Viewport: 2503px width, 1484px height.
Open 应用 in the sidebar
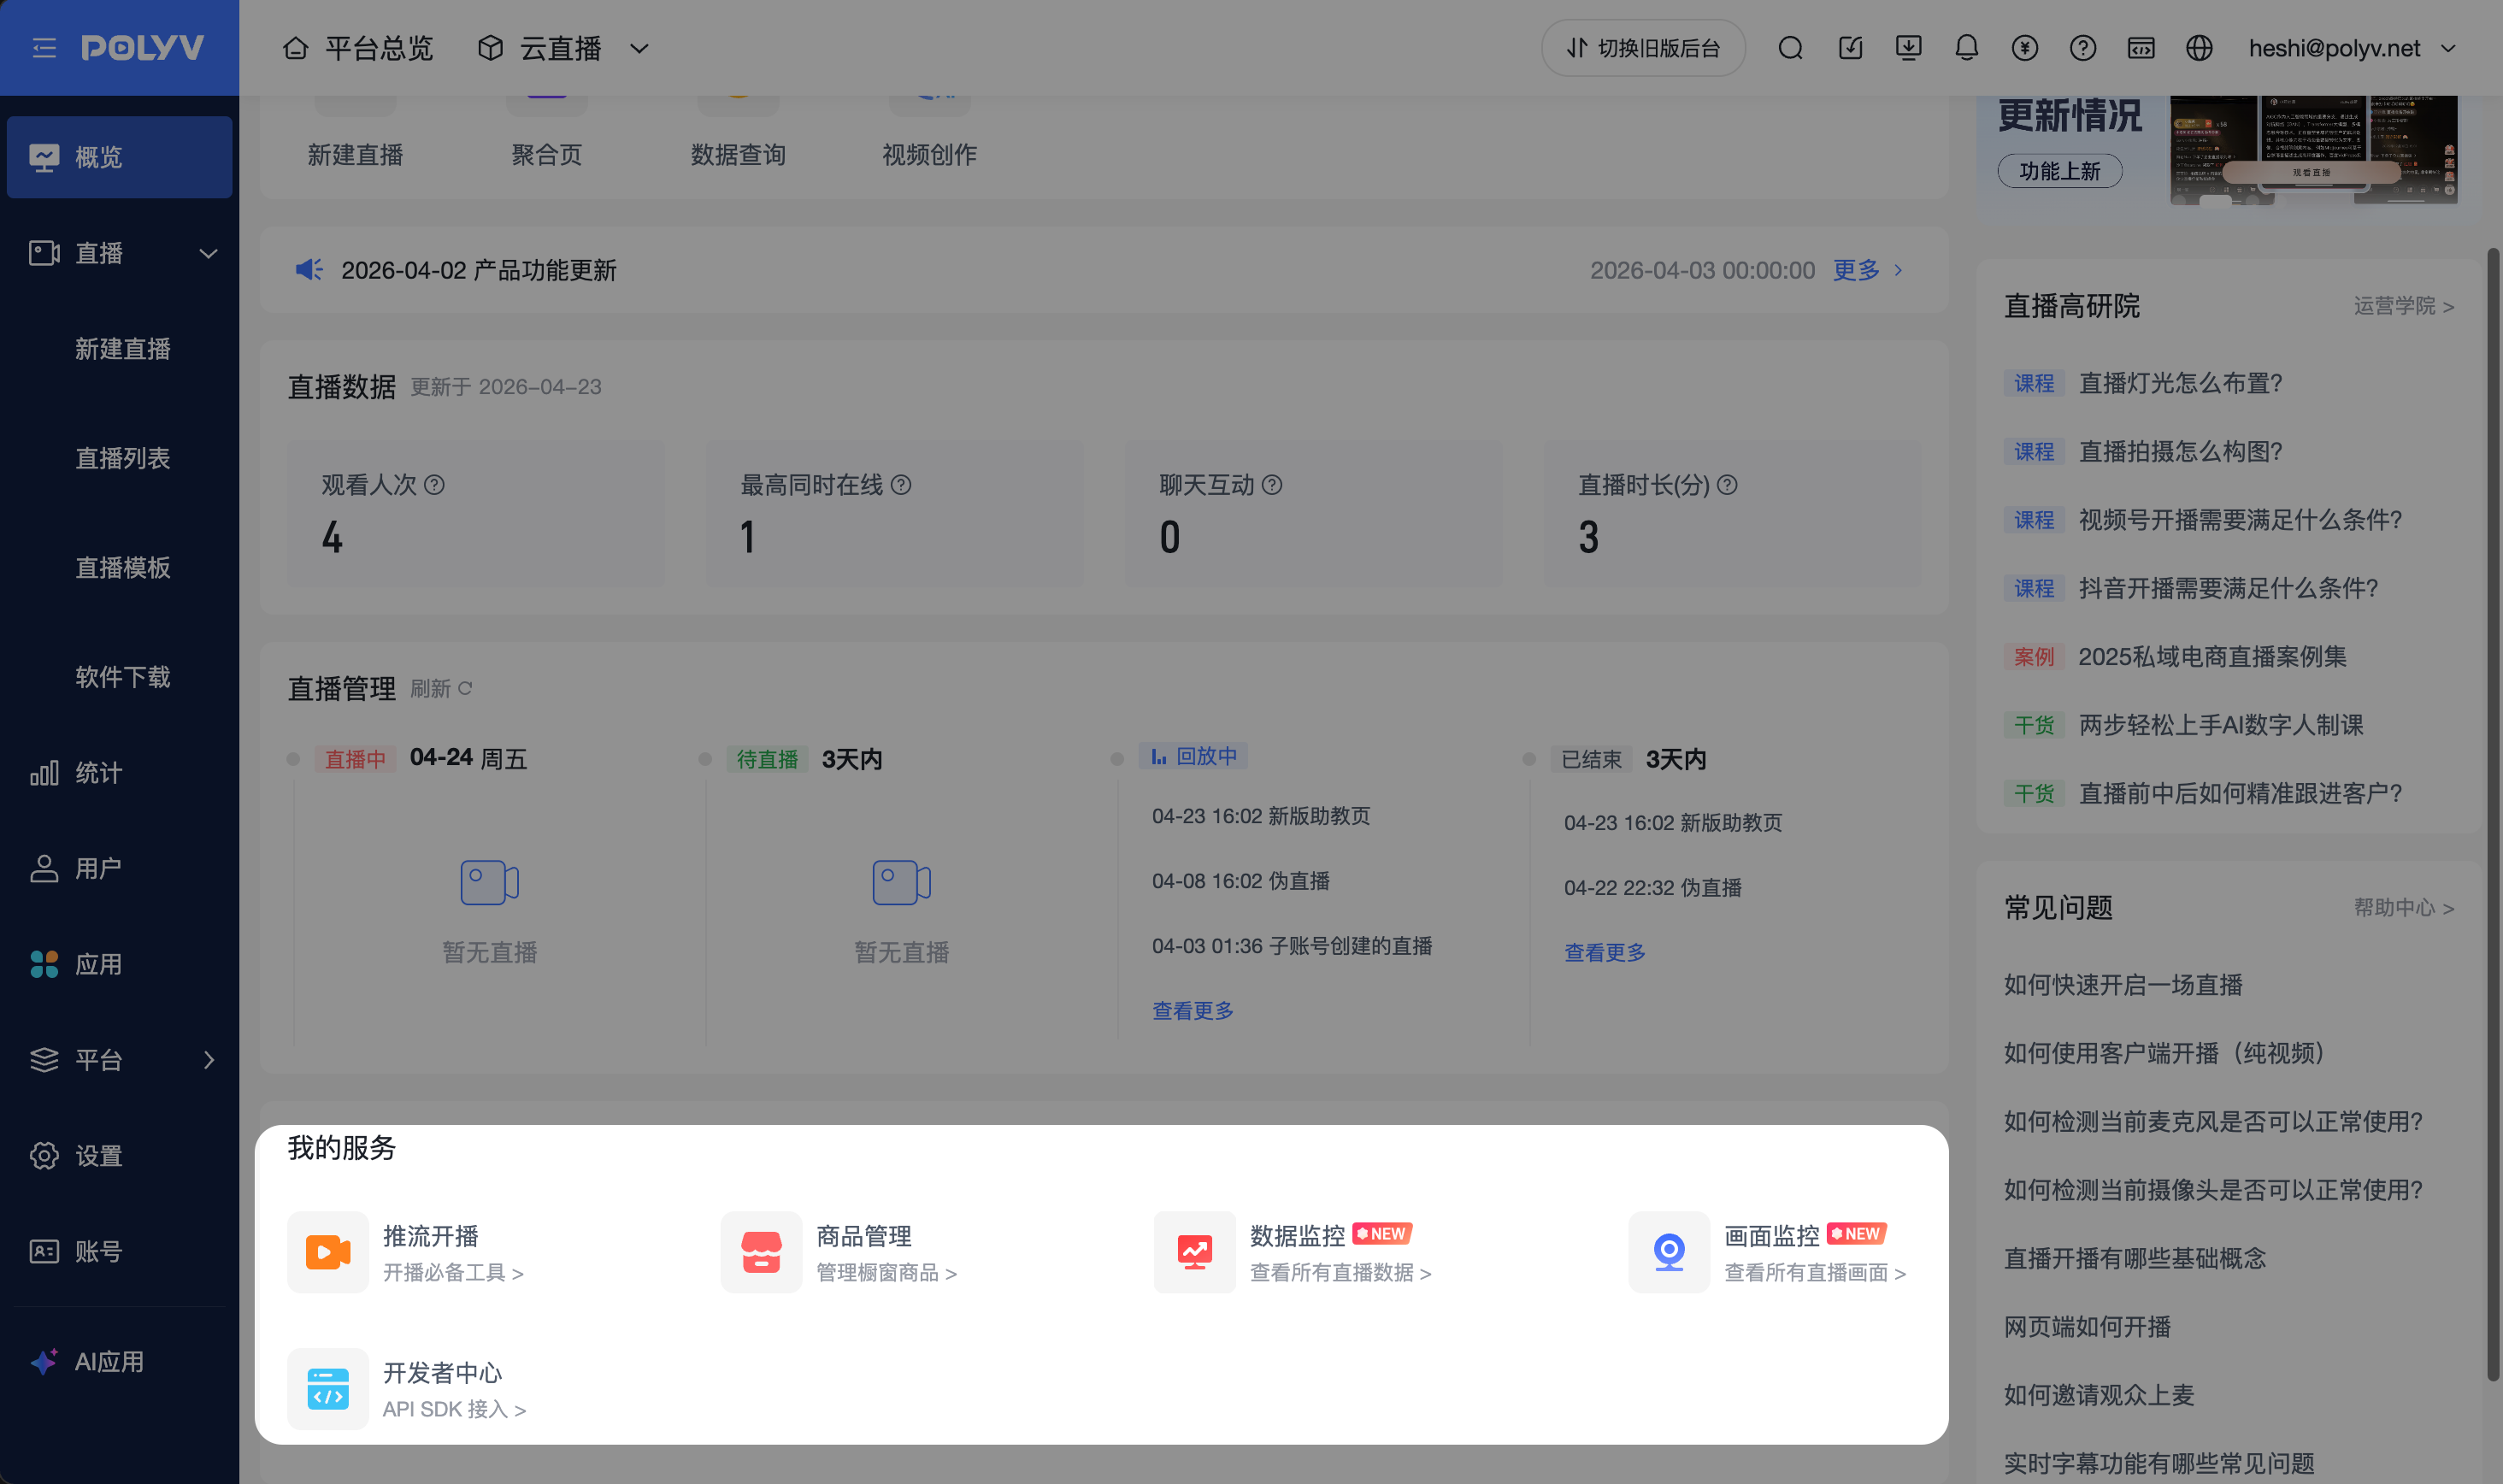(119, 964)
